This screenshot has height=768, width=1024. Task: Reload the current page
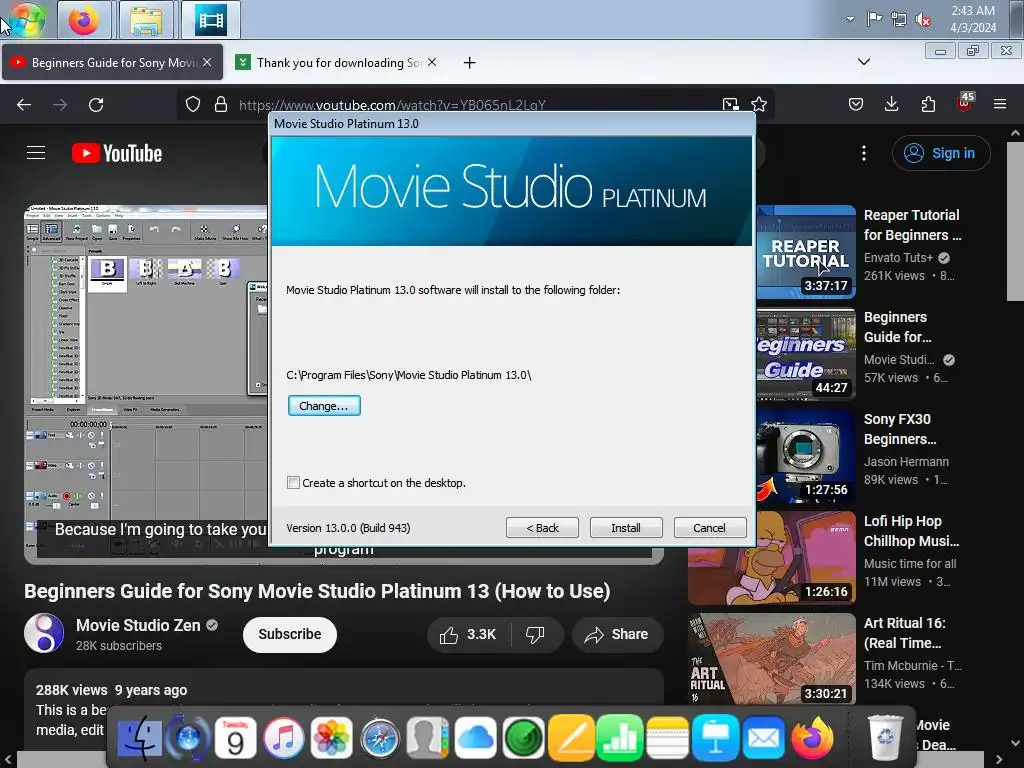click(96, 104)
